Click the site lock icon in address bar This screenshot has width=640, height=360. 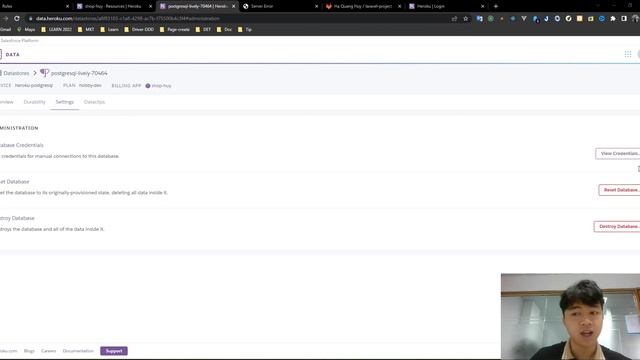31,18
